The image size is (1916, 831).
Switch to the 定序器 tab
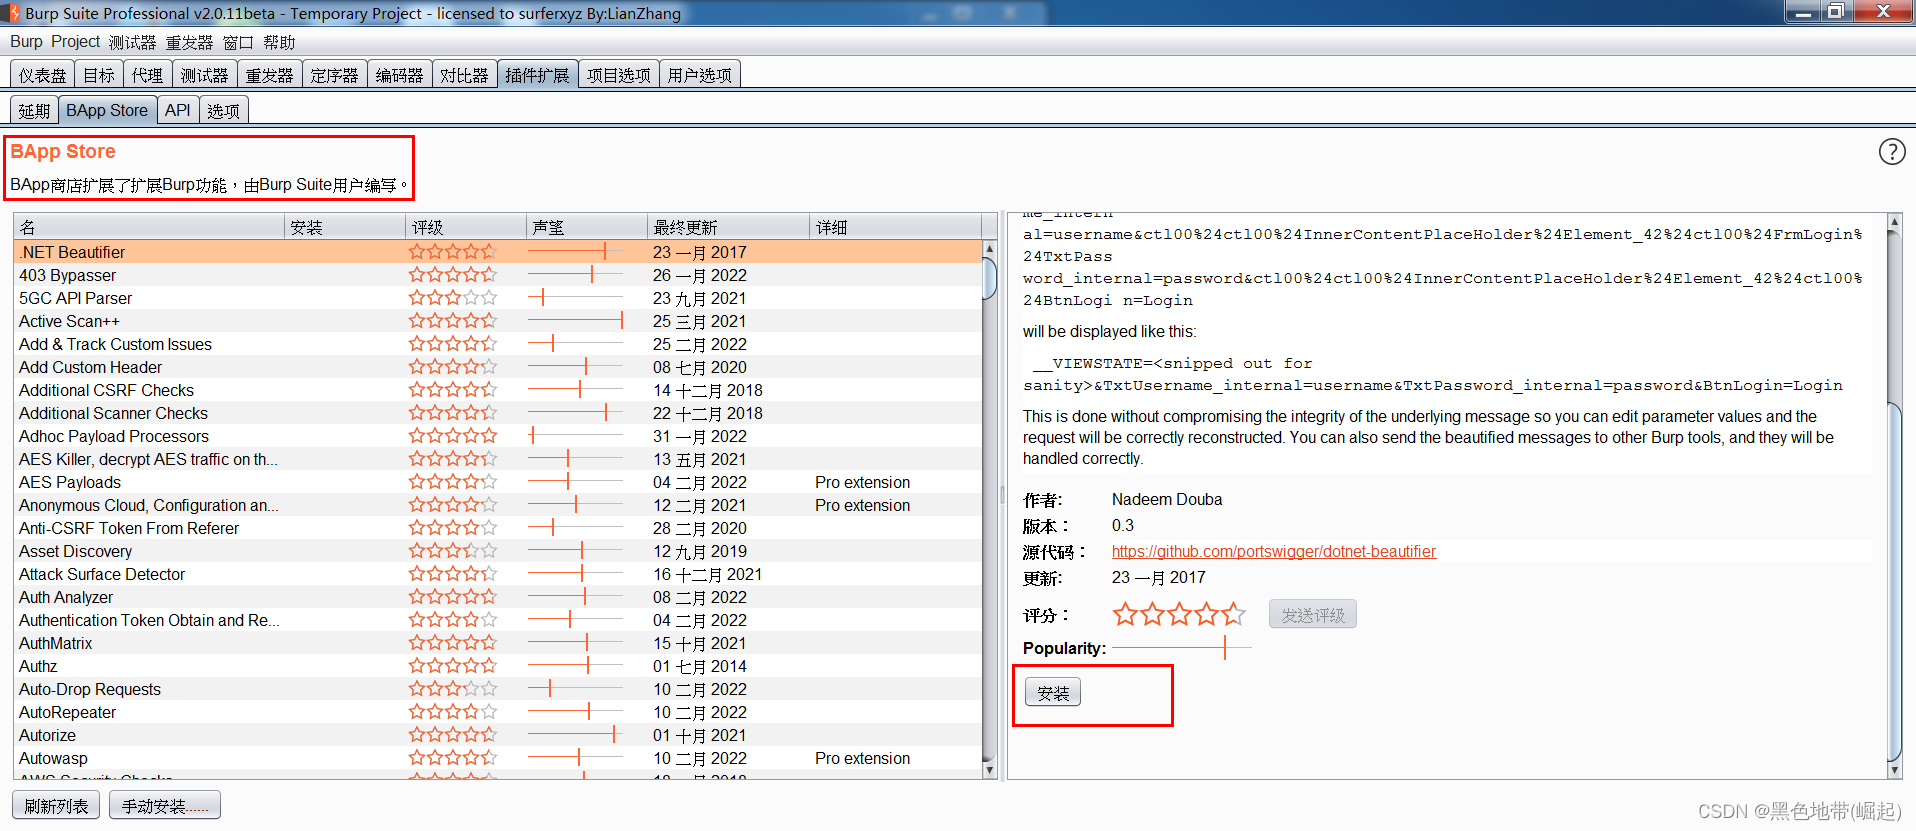(x=334, y=75)
